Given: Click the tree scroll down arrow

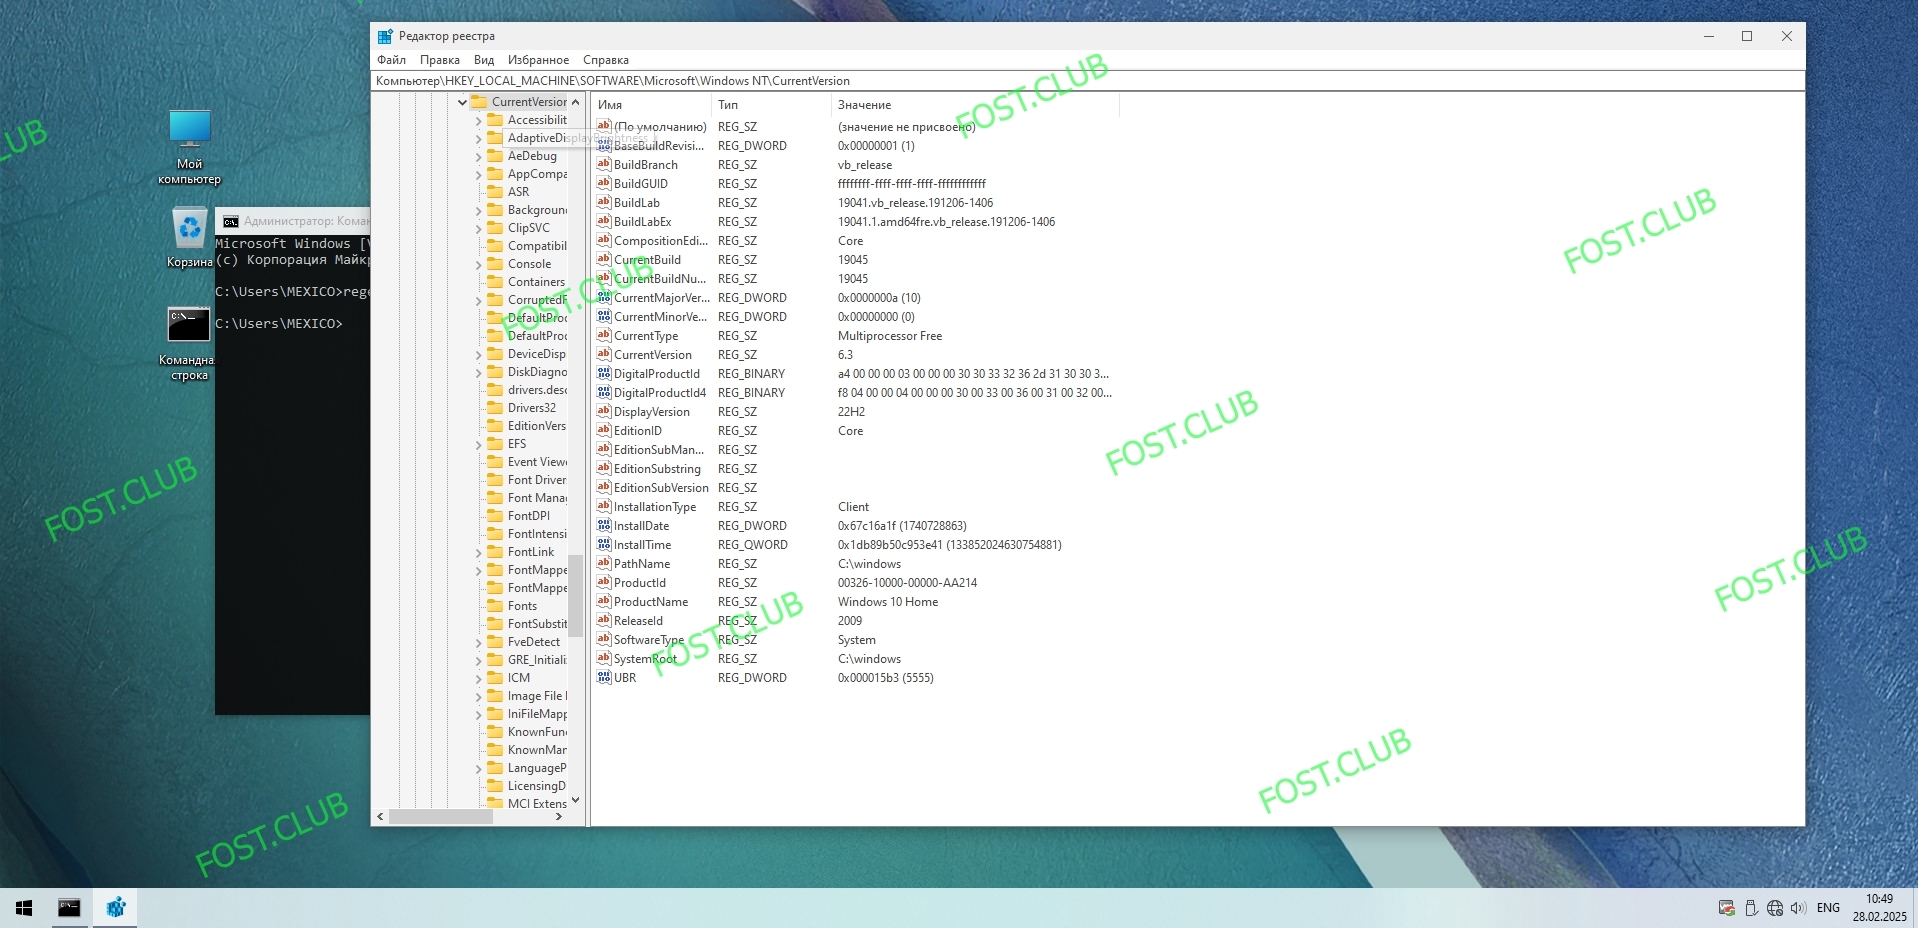Looking at the screenshot, I should click(x=575, y=801).
